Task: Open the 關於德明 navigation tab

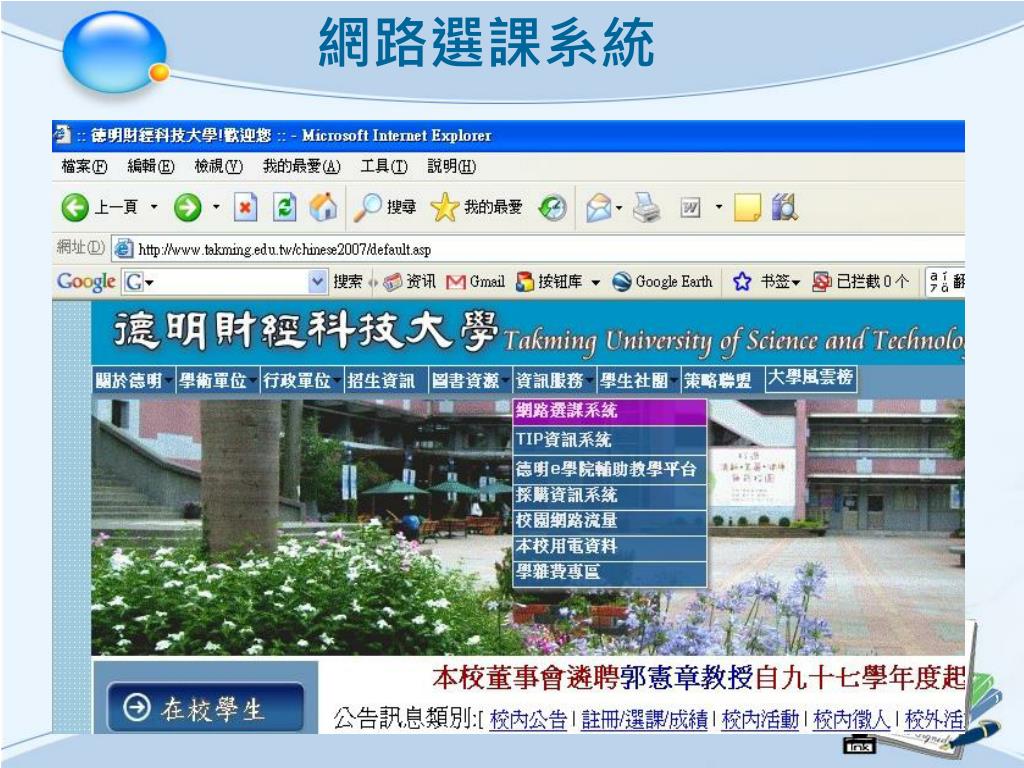Action: (133, 380)
